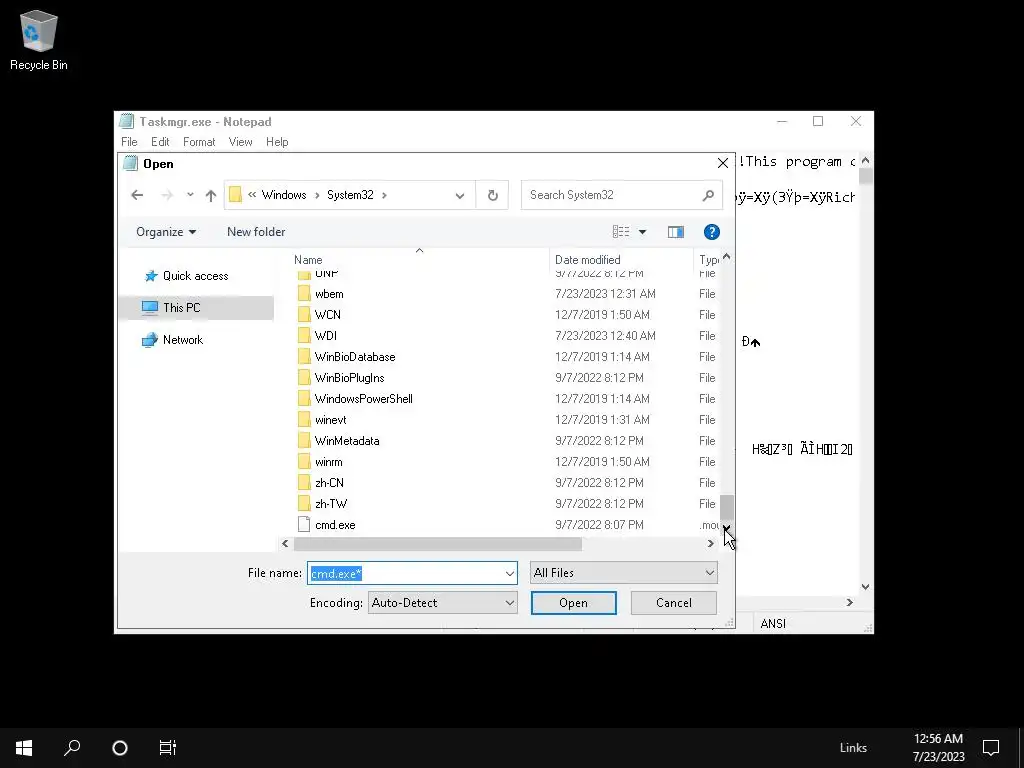Open Notepad Format menu
This screenshot has width=1024, height=768.
[x=199, y=142]
